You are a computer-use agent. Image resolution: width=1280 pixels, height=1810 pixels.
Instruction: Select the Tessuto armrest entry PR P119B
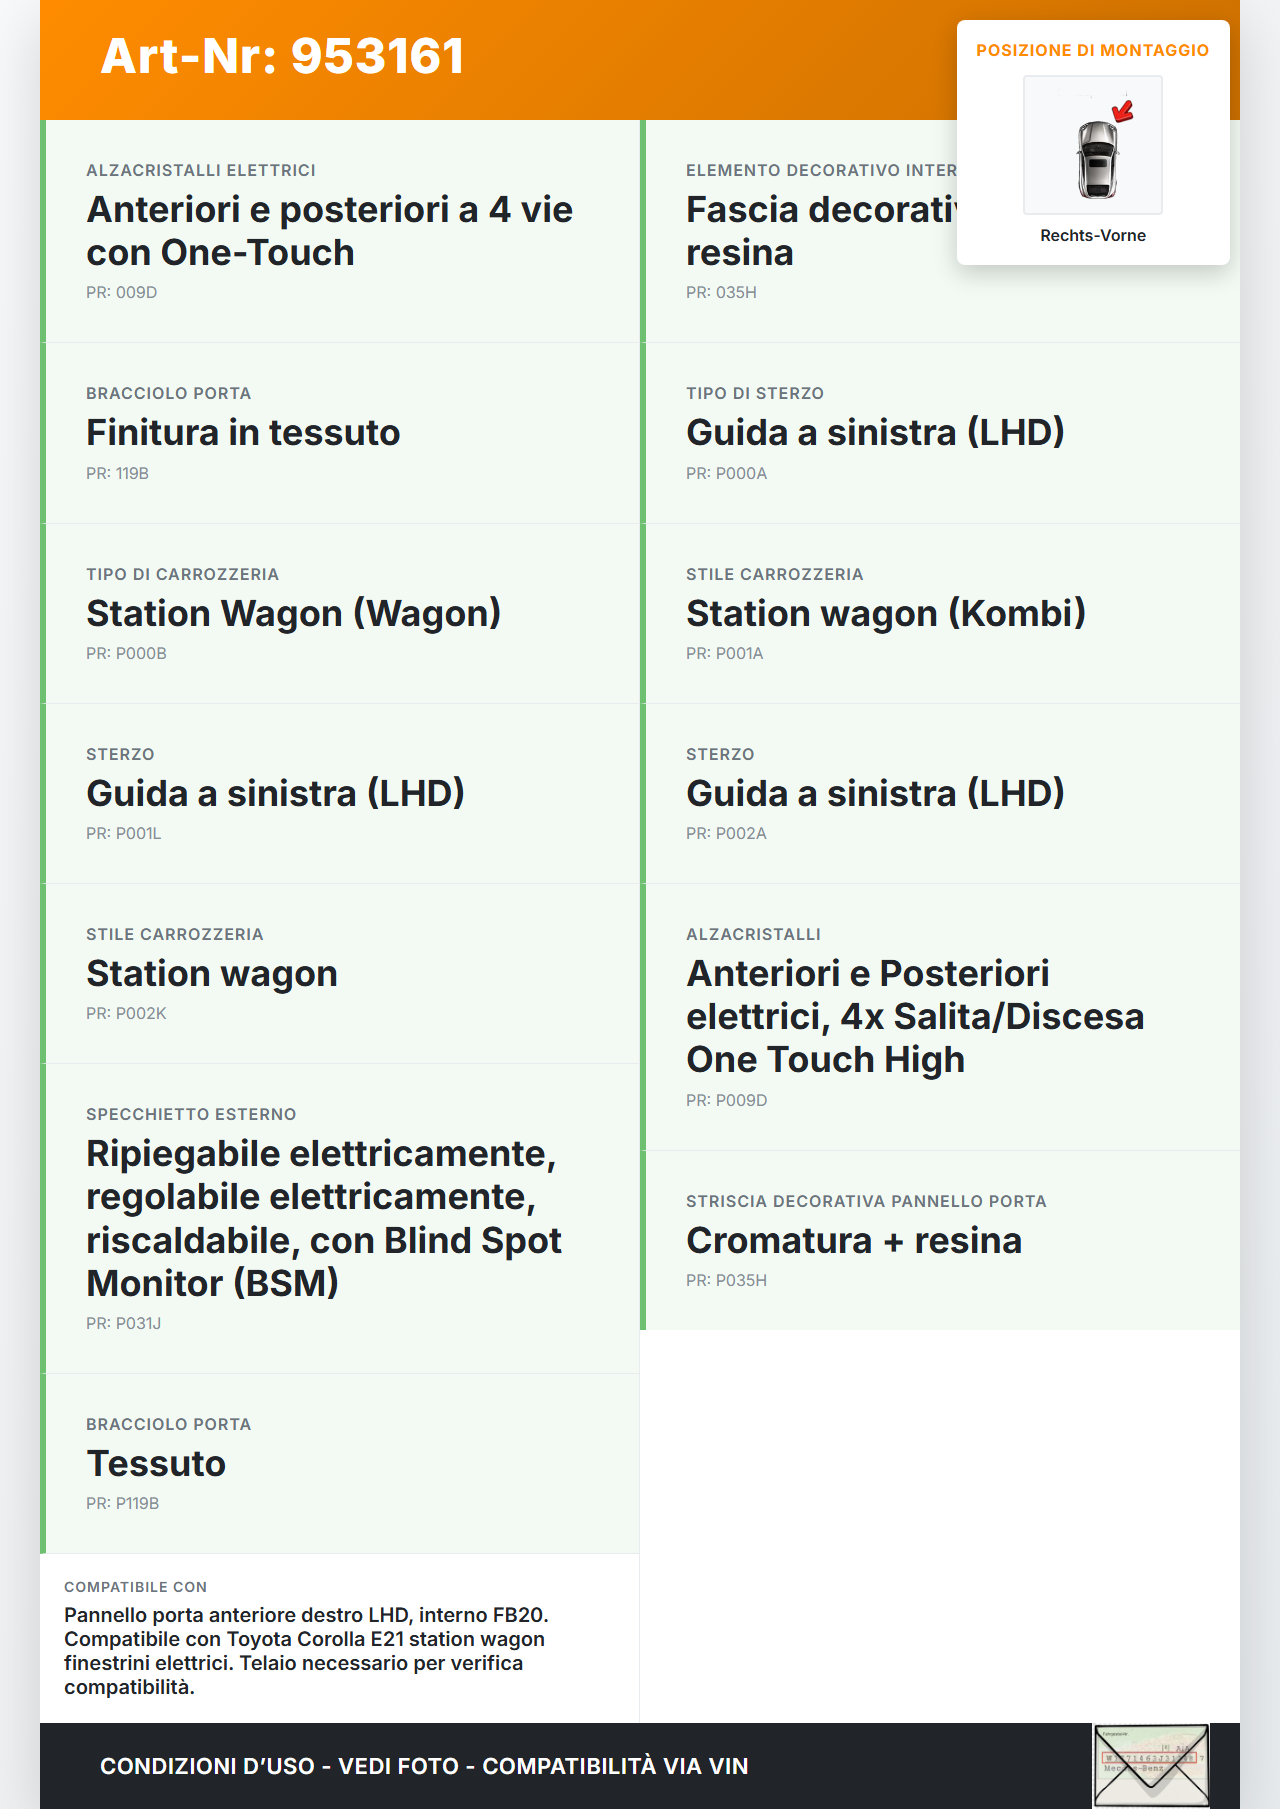point(156,1463)
